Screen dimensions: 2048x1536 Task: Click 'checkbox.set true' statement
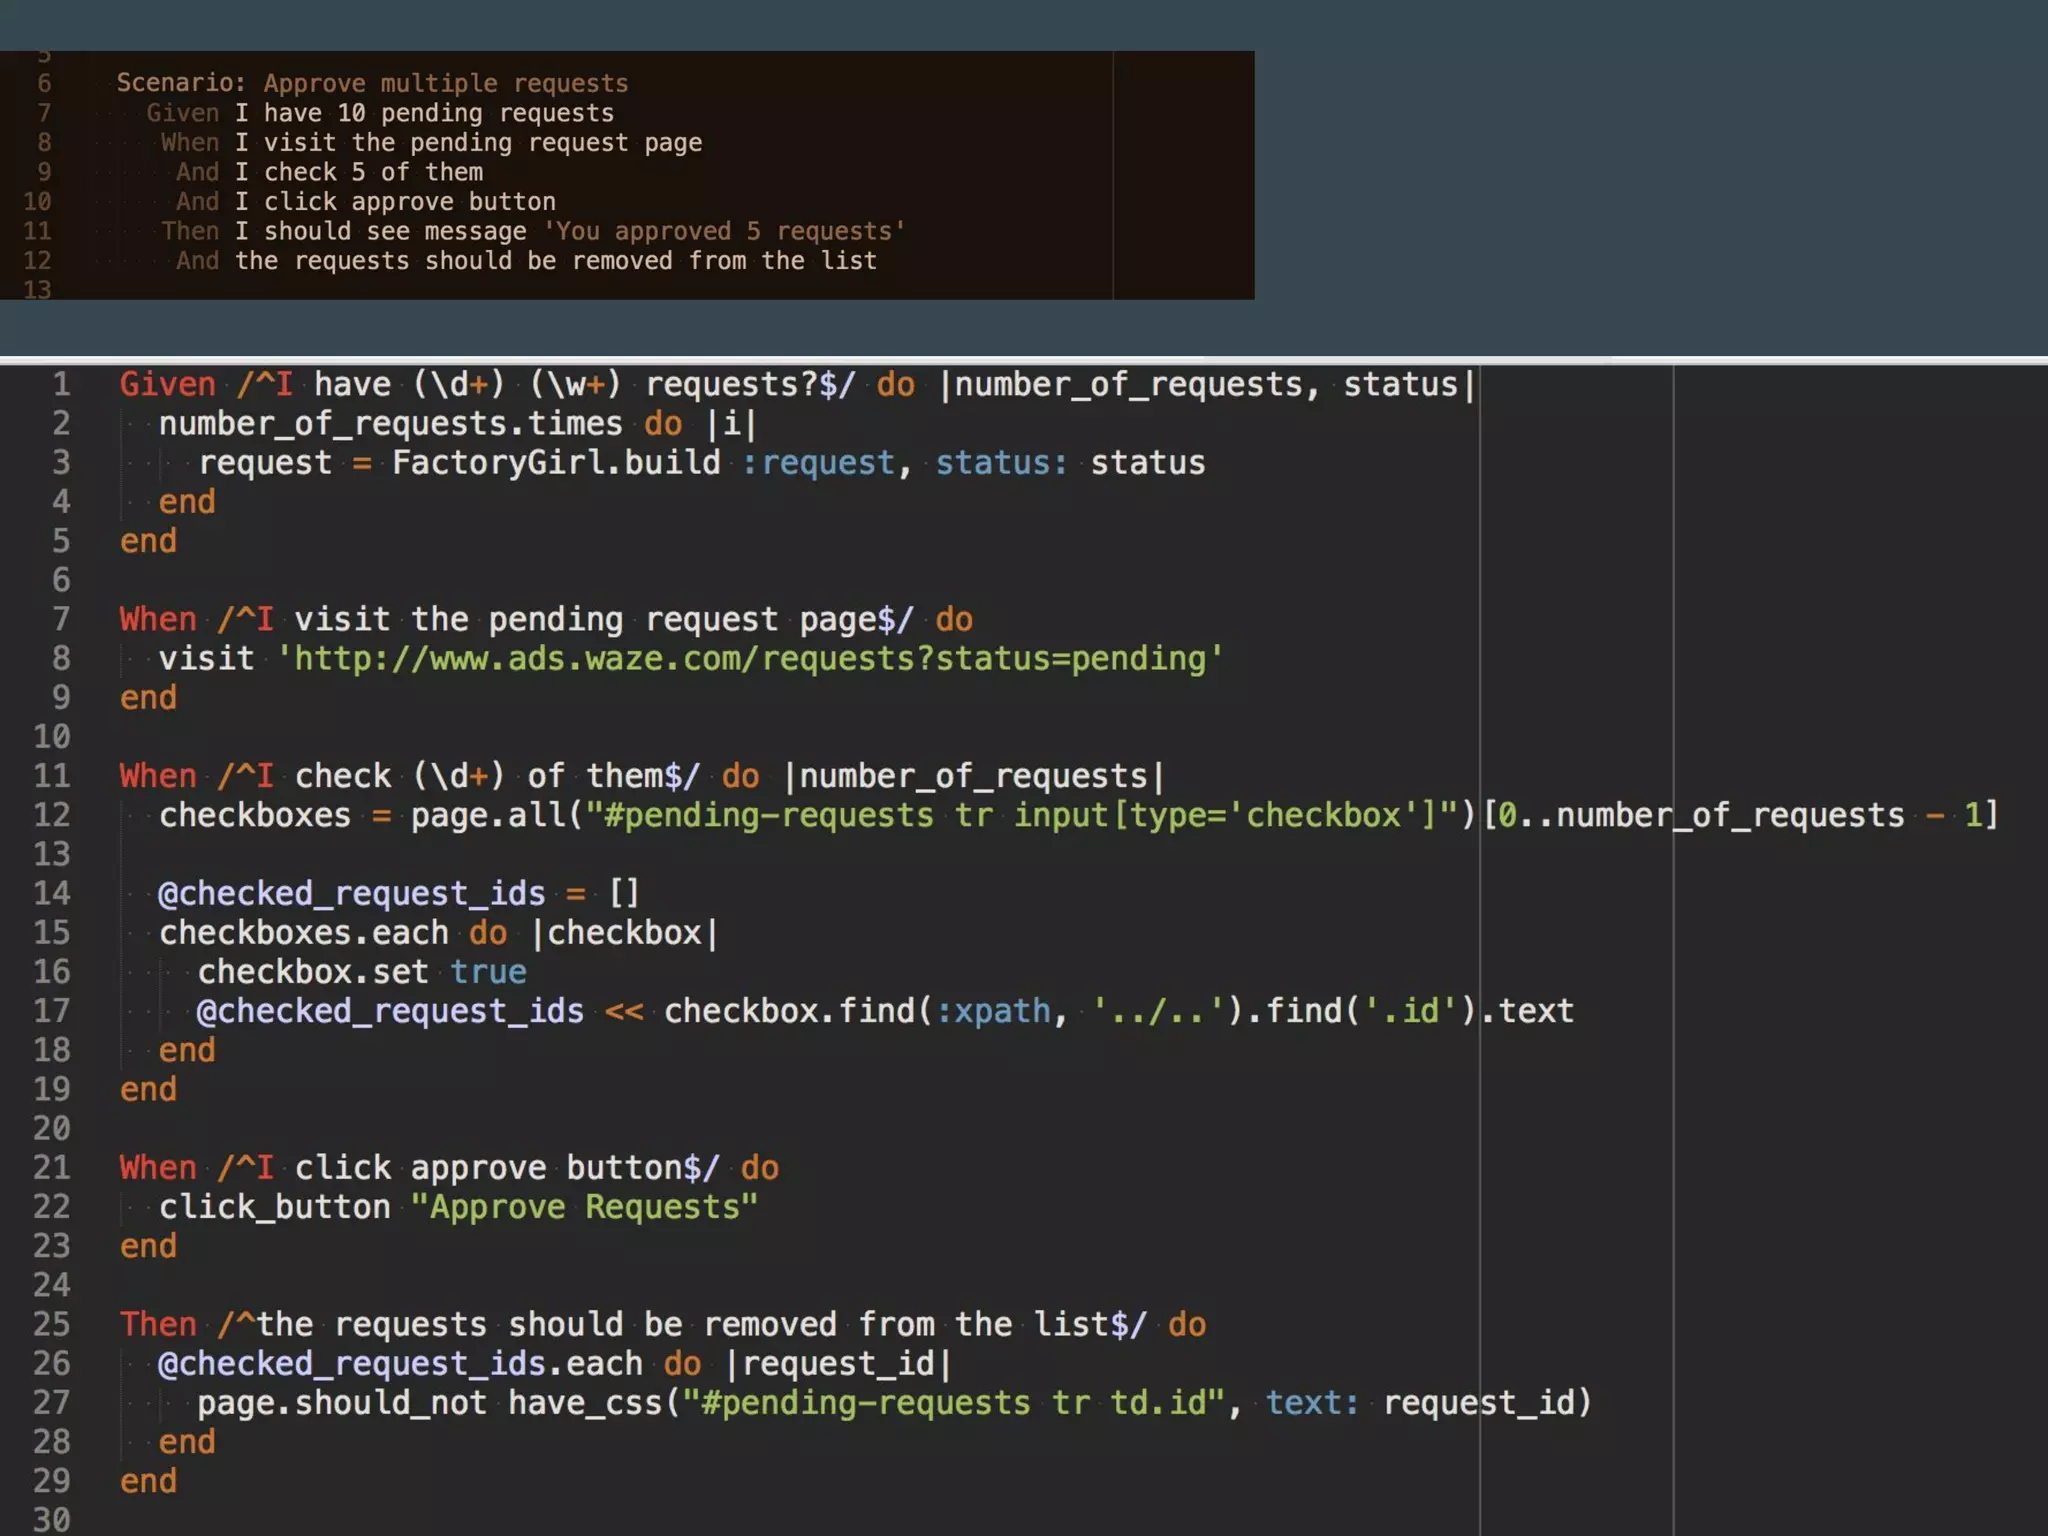361,972
